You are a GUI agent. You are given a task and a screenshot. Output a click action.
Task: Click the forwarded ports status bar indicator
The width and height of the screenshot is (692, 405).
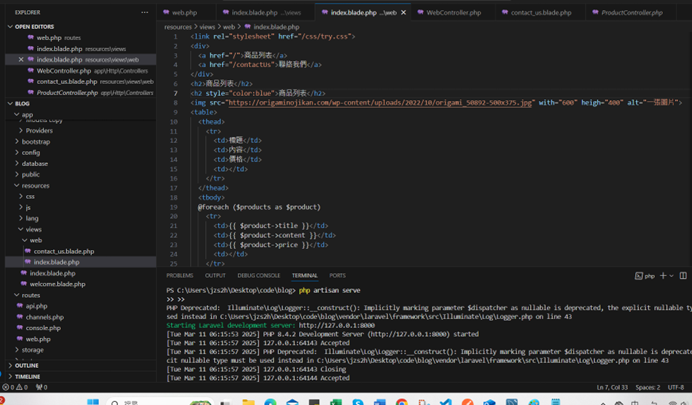pyautogui.click(x=41, y=387)
